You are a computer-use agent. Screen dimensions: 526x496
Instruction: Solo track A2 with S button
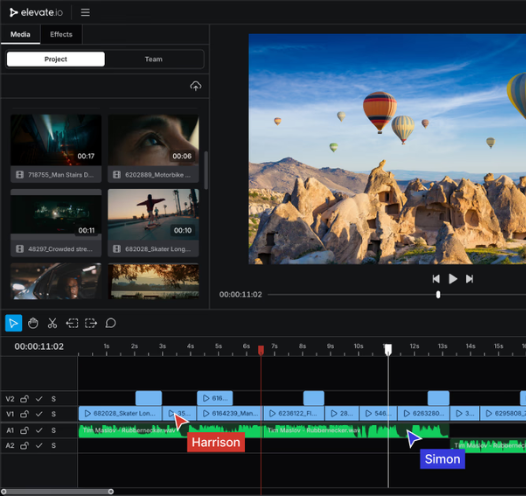tap(54, 445)
